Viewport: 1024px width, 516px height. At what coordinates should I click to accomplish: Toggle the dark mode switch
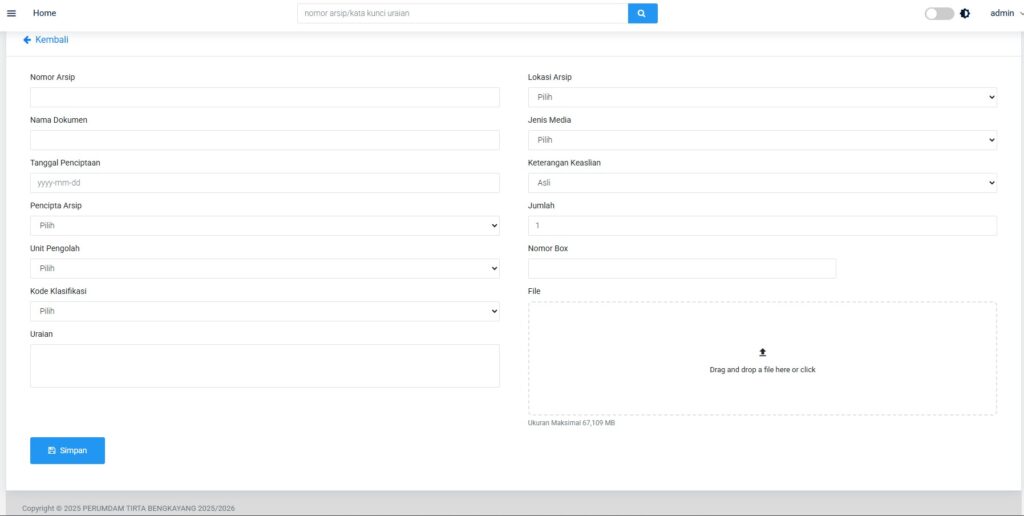[x=938, y=14]
